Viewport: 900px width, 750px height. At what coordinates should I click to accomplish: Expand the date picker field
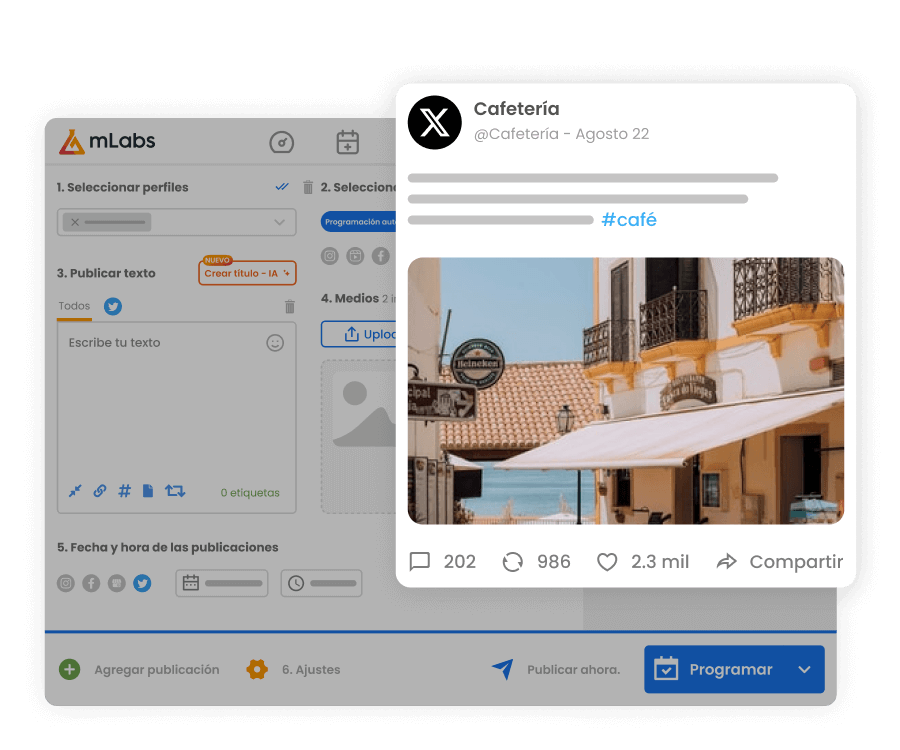[221, 581]
